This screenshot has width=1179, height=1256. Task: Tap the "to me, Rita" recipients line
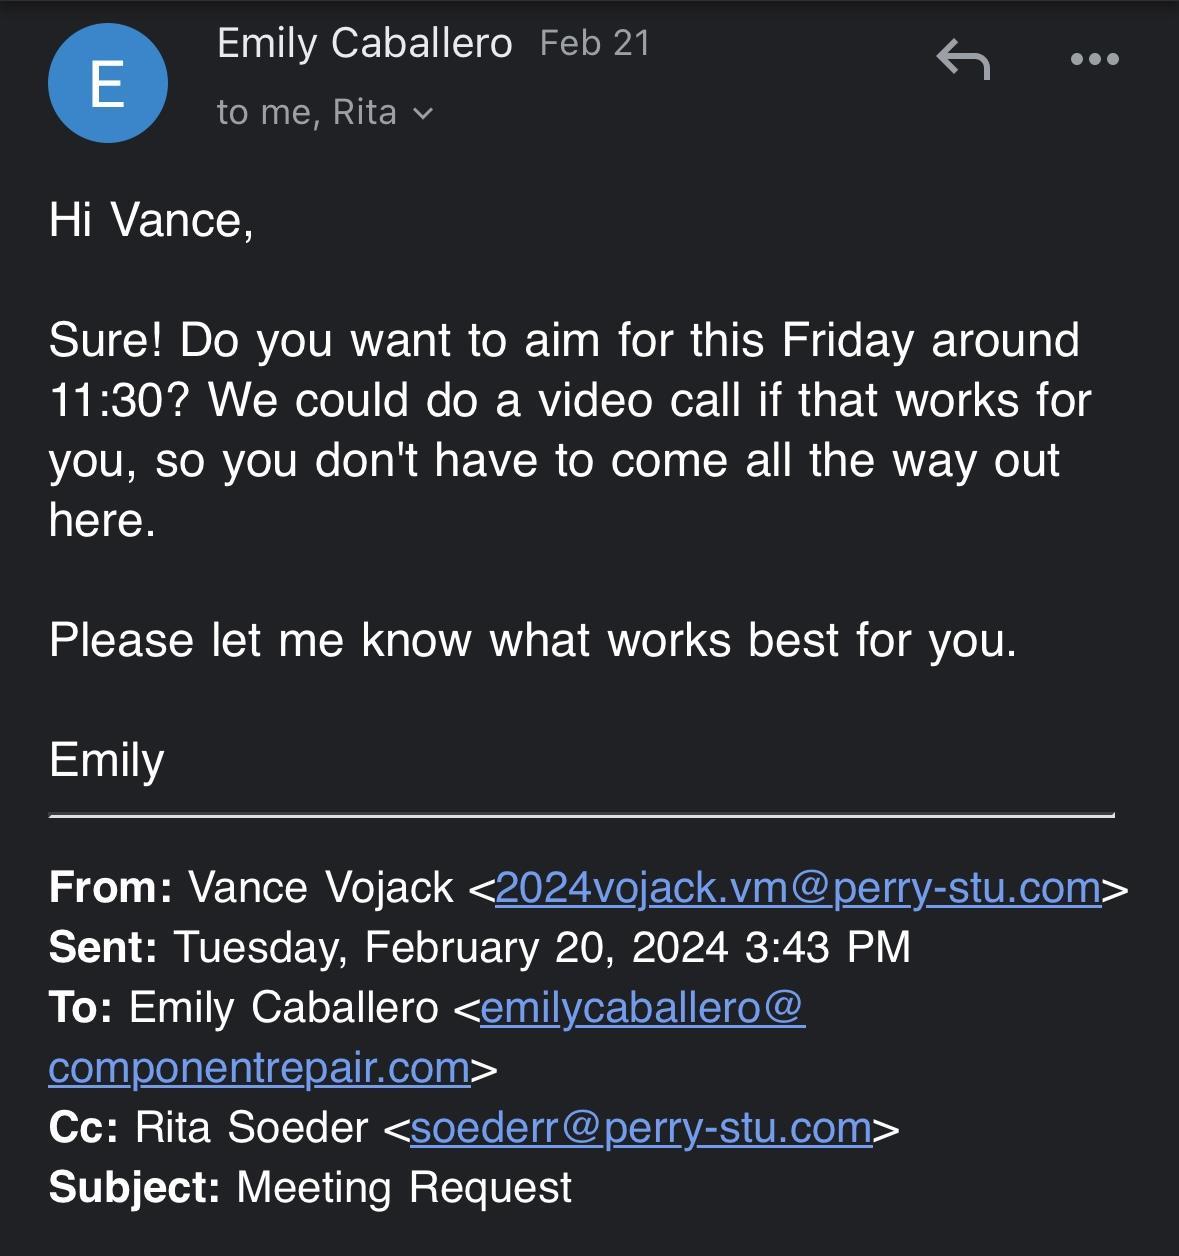point(307,113)
